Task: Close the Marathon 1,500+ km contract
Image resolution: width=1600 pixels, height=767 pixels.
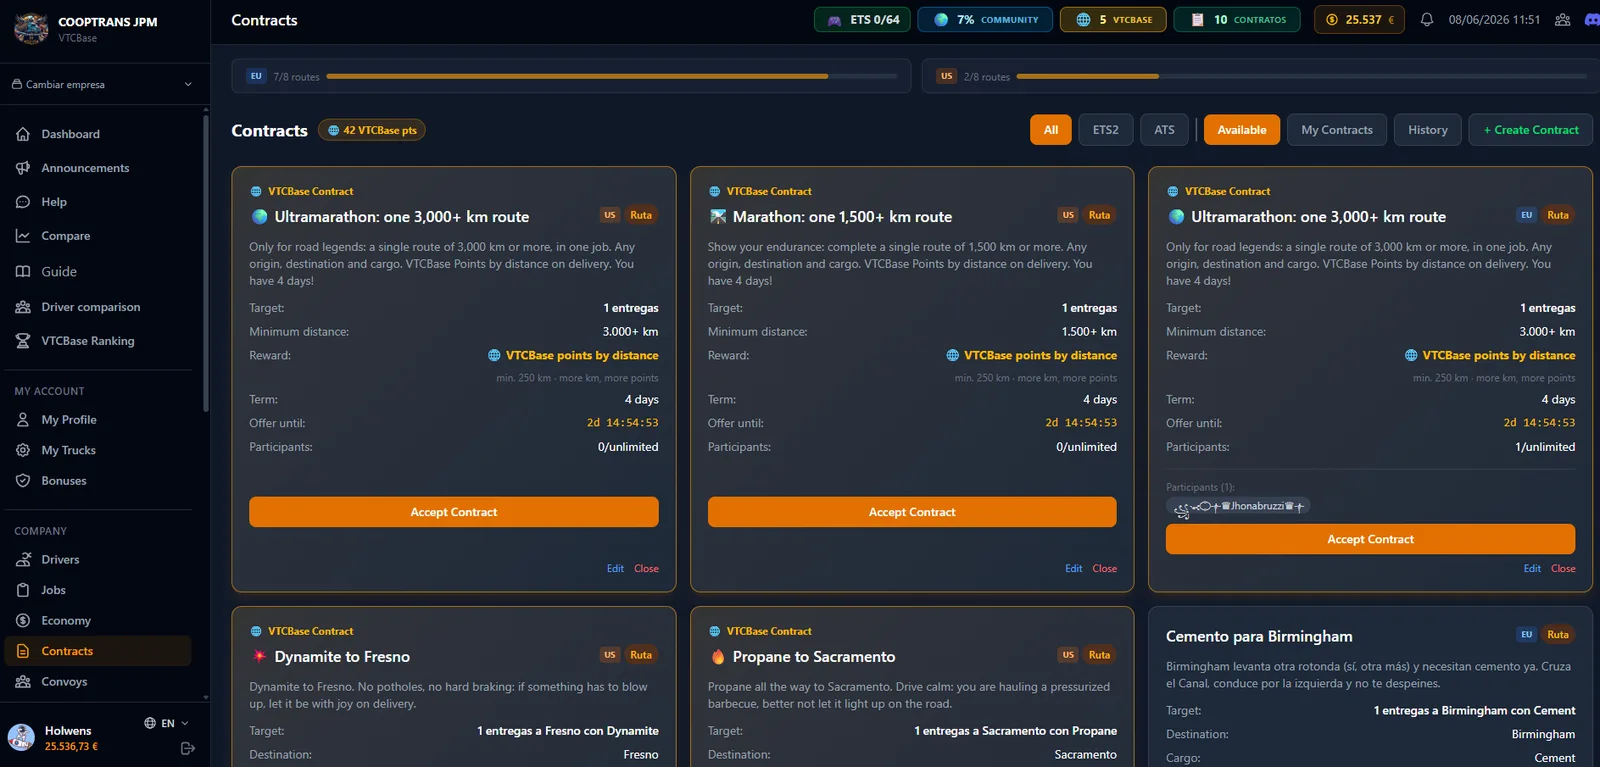Action: pos(1105,569)
